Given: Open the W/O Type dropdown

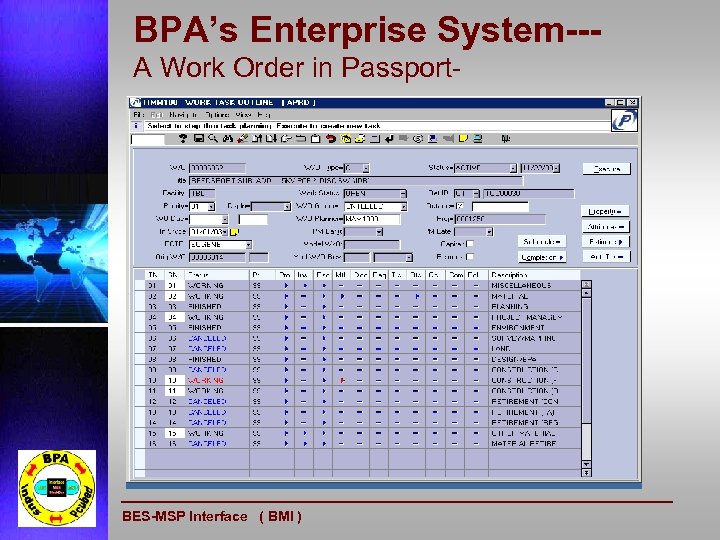Looking at the screenshot, I should [366, 169].
